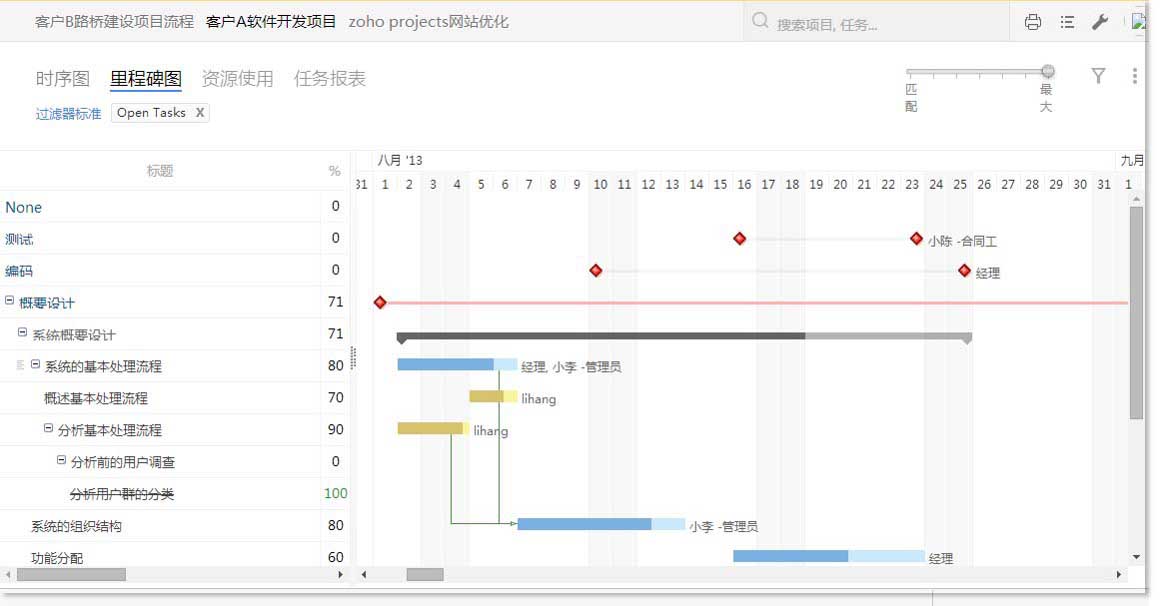The image size is (1168, 606).
Task: Click the 概要设计 milestone start diamond
Action: [x=380, y=303]
